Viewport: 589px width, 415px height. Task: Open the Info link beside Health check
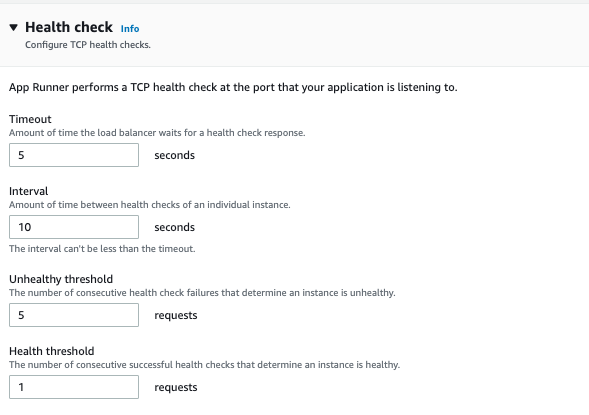click(130, 29)
